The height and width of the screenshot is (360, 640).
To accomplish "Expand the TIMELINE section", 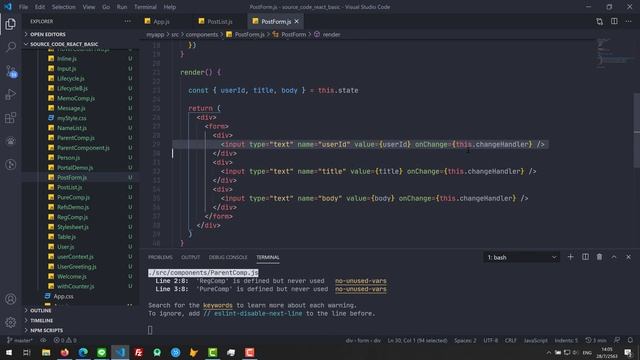I will 81,320.
